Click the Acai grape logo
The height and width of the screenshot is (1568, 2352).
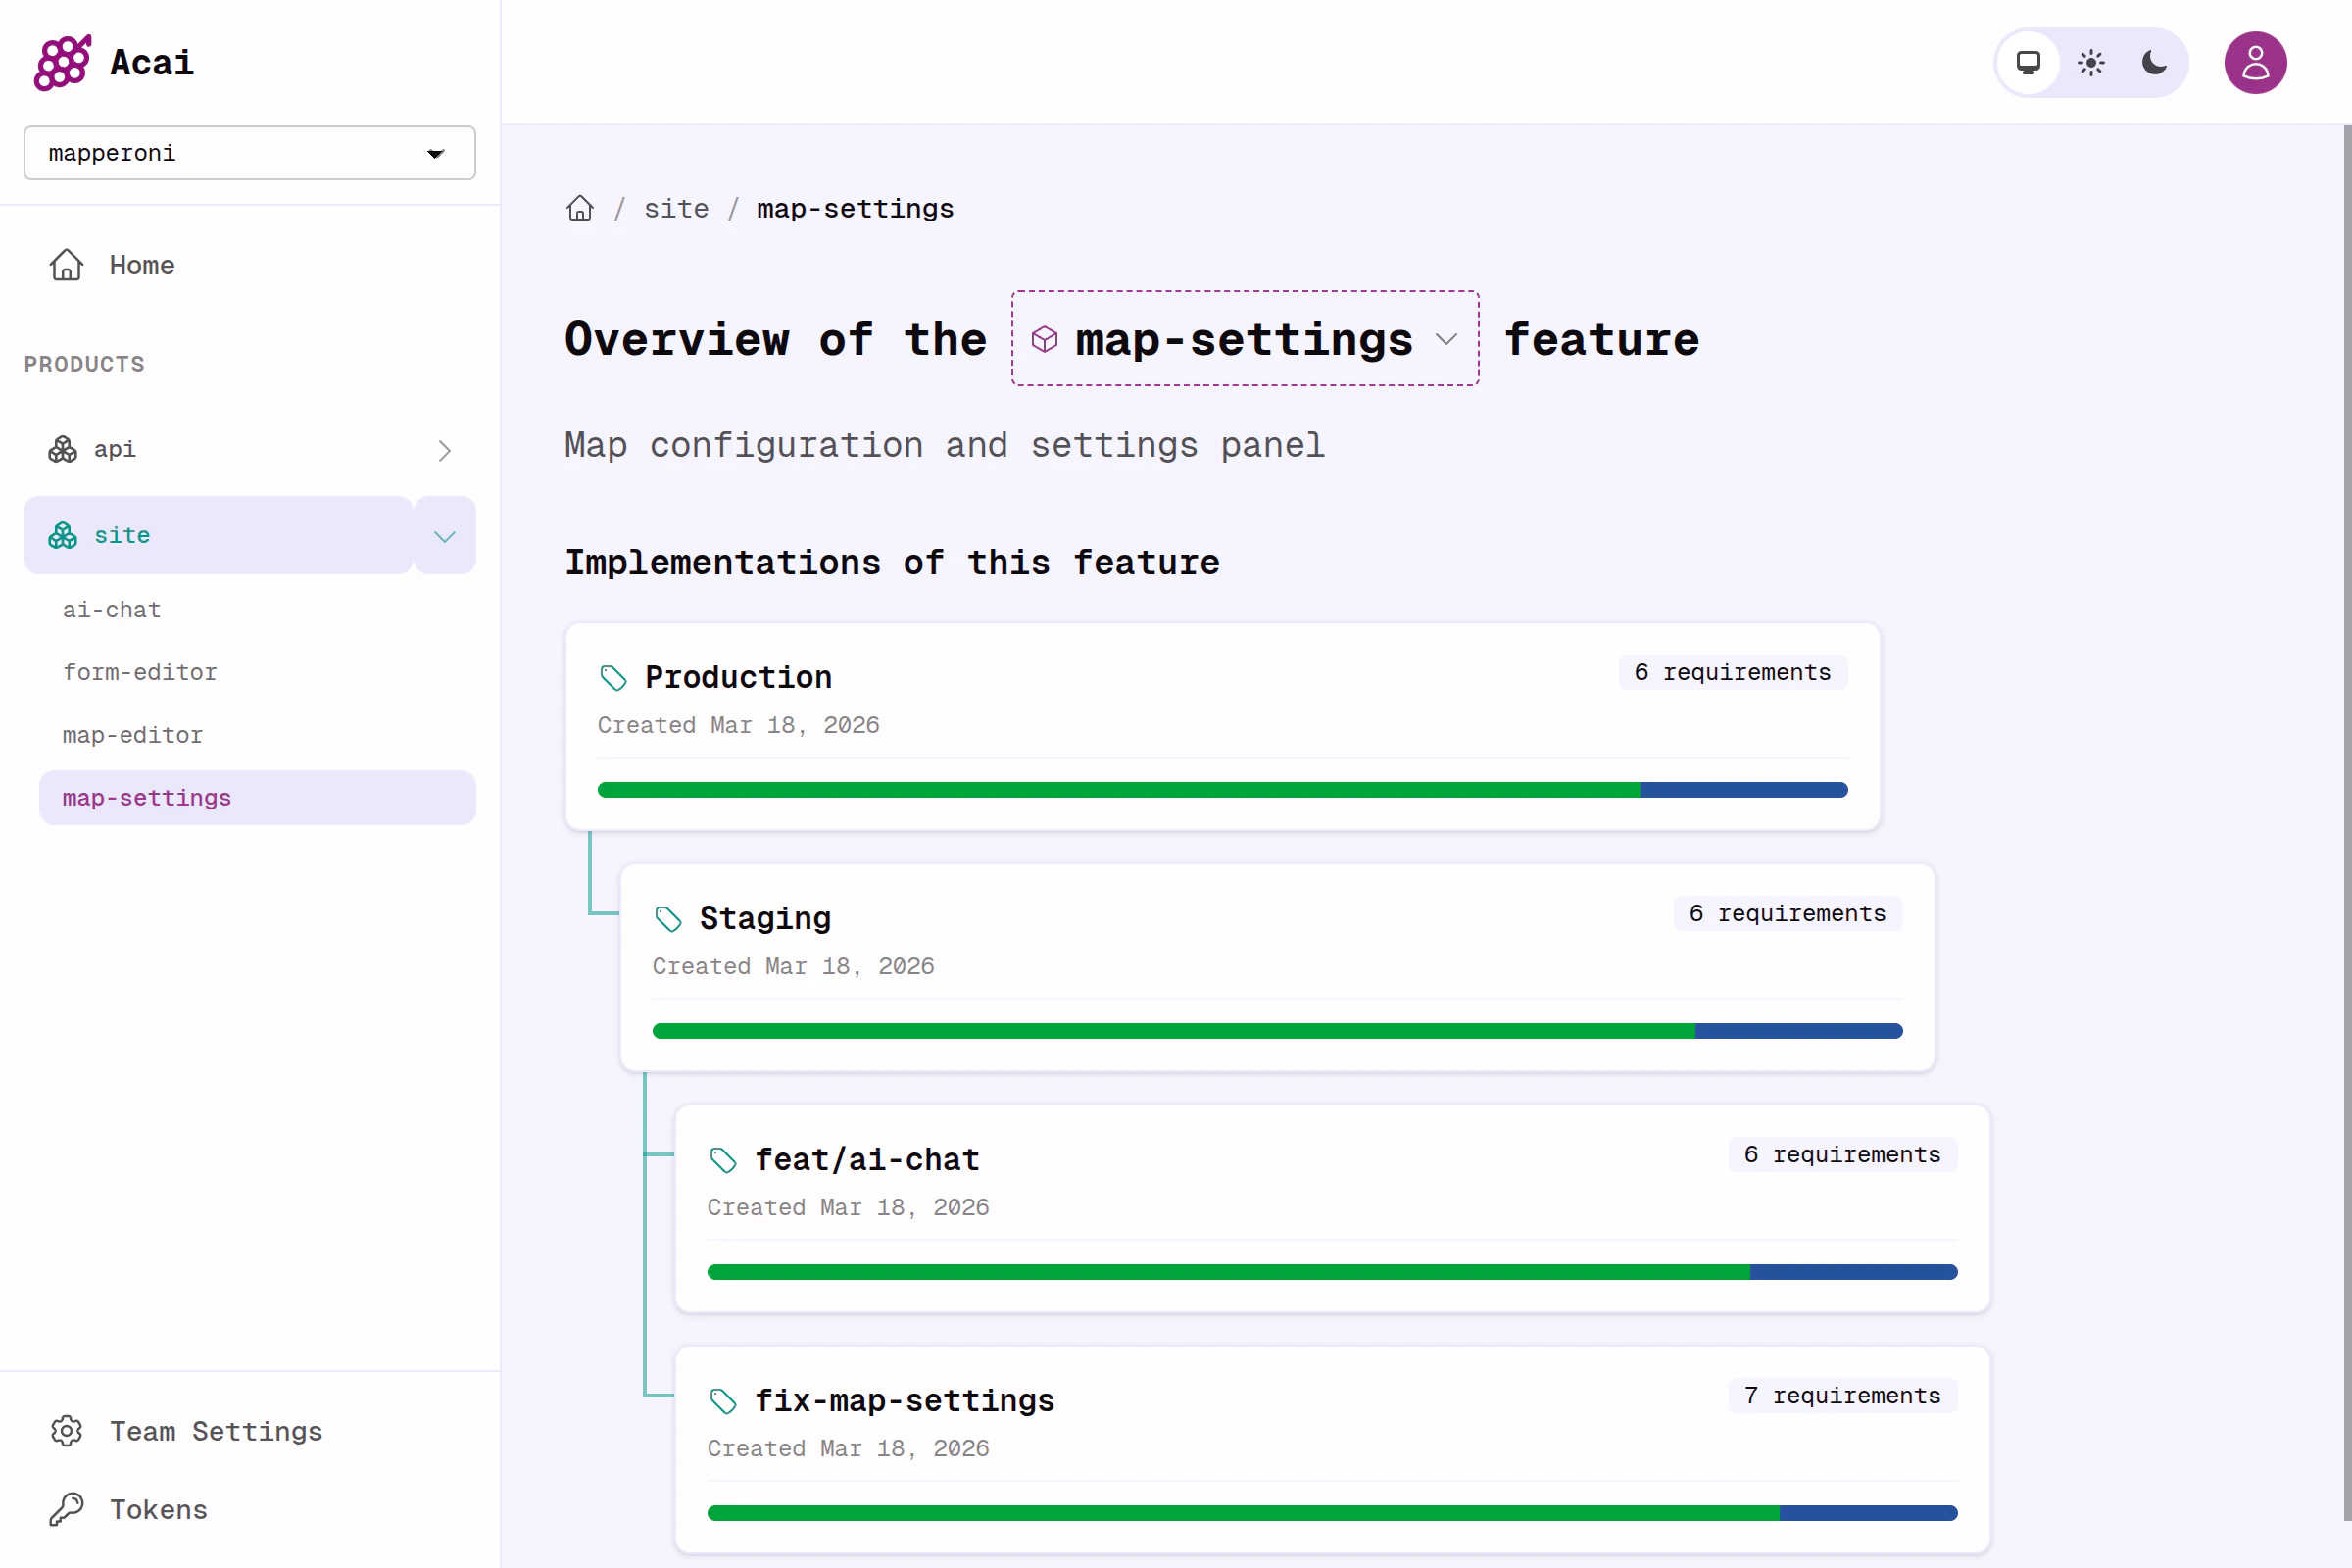point(62,62)
